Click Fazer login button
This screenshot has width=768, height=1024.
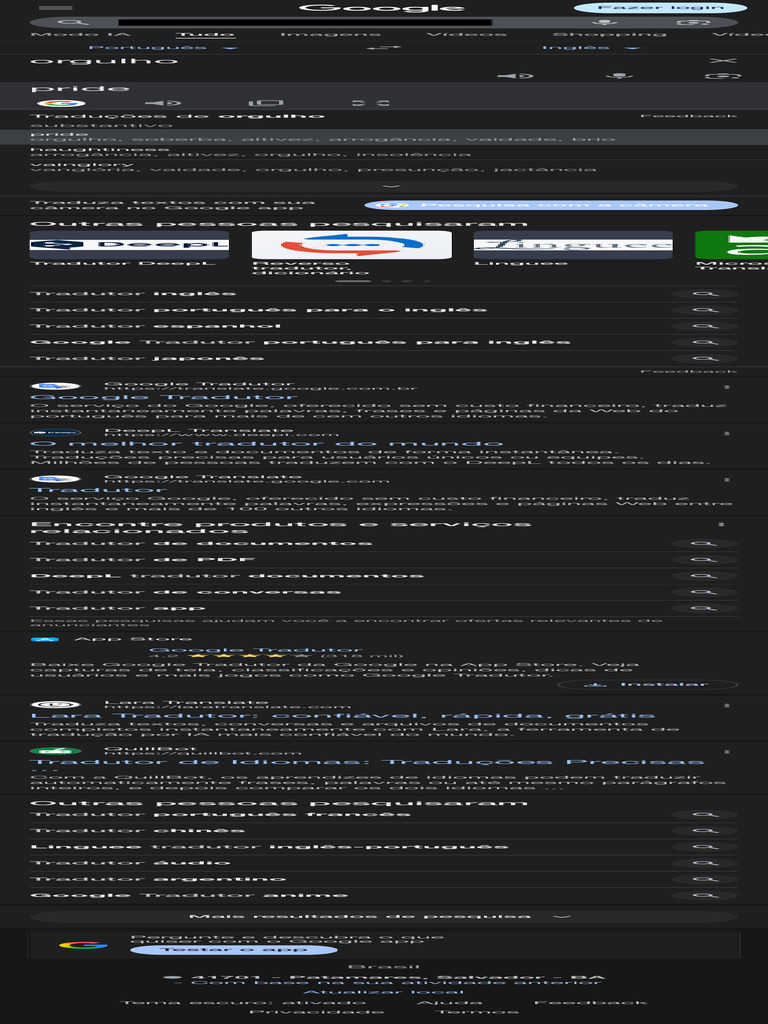coord(660,8)
